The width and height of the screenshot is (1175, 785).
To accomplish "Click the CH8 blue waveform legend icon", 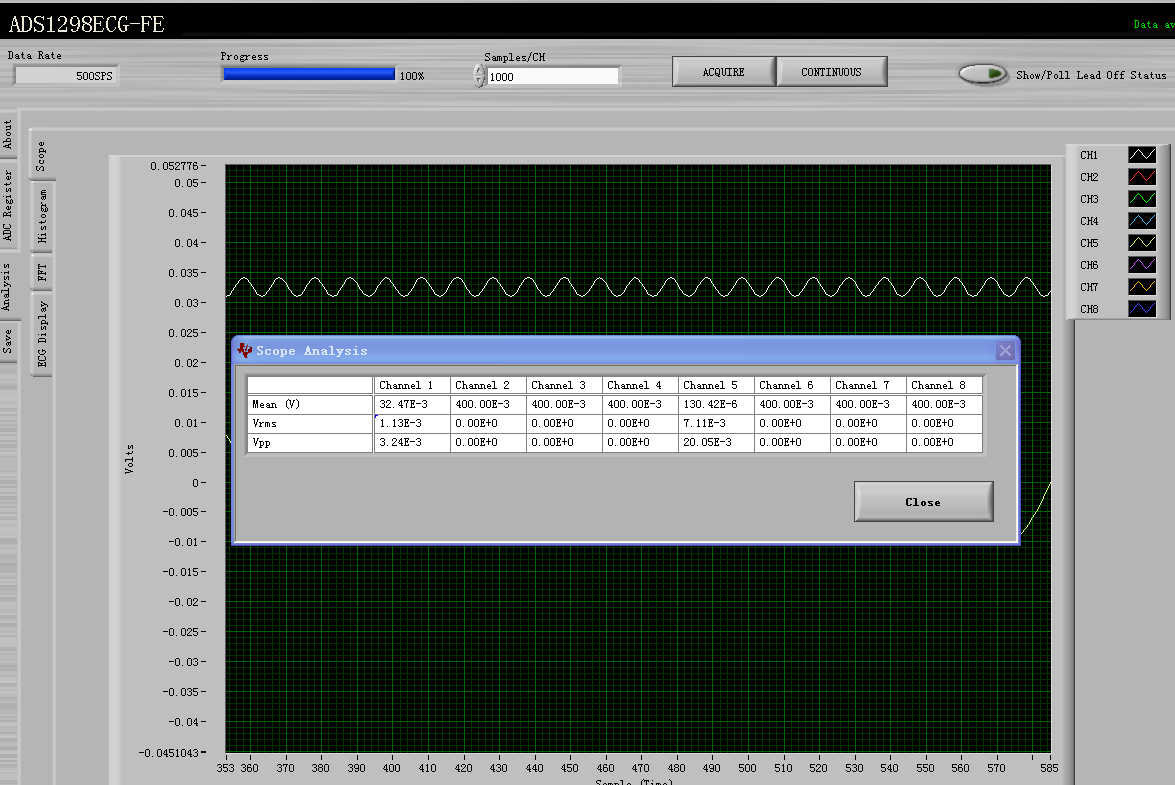I will pyautogui.click(x=1142, y=309).
